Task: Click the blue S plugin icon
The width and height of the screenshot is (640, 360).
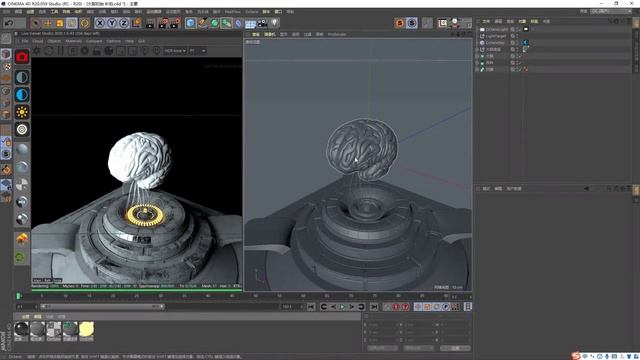Action: pos(412,23)
